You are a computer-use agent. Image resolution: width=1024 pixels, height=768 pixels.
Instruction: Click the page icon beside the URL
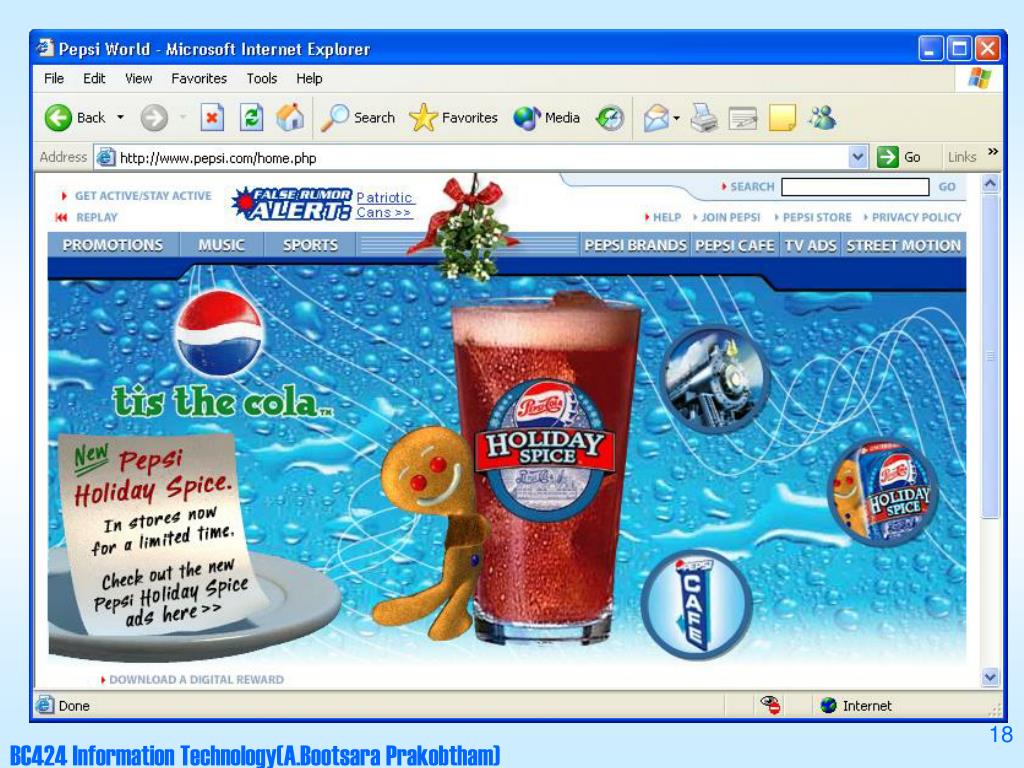point(105,157)
